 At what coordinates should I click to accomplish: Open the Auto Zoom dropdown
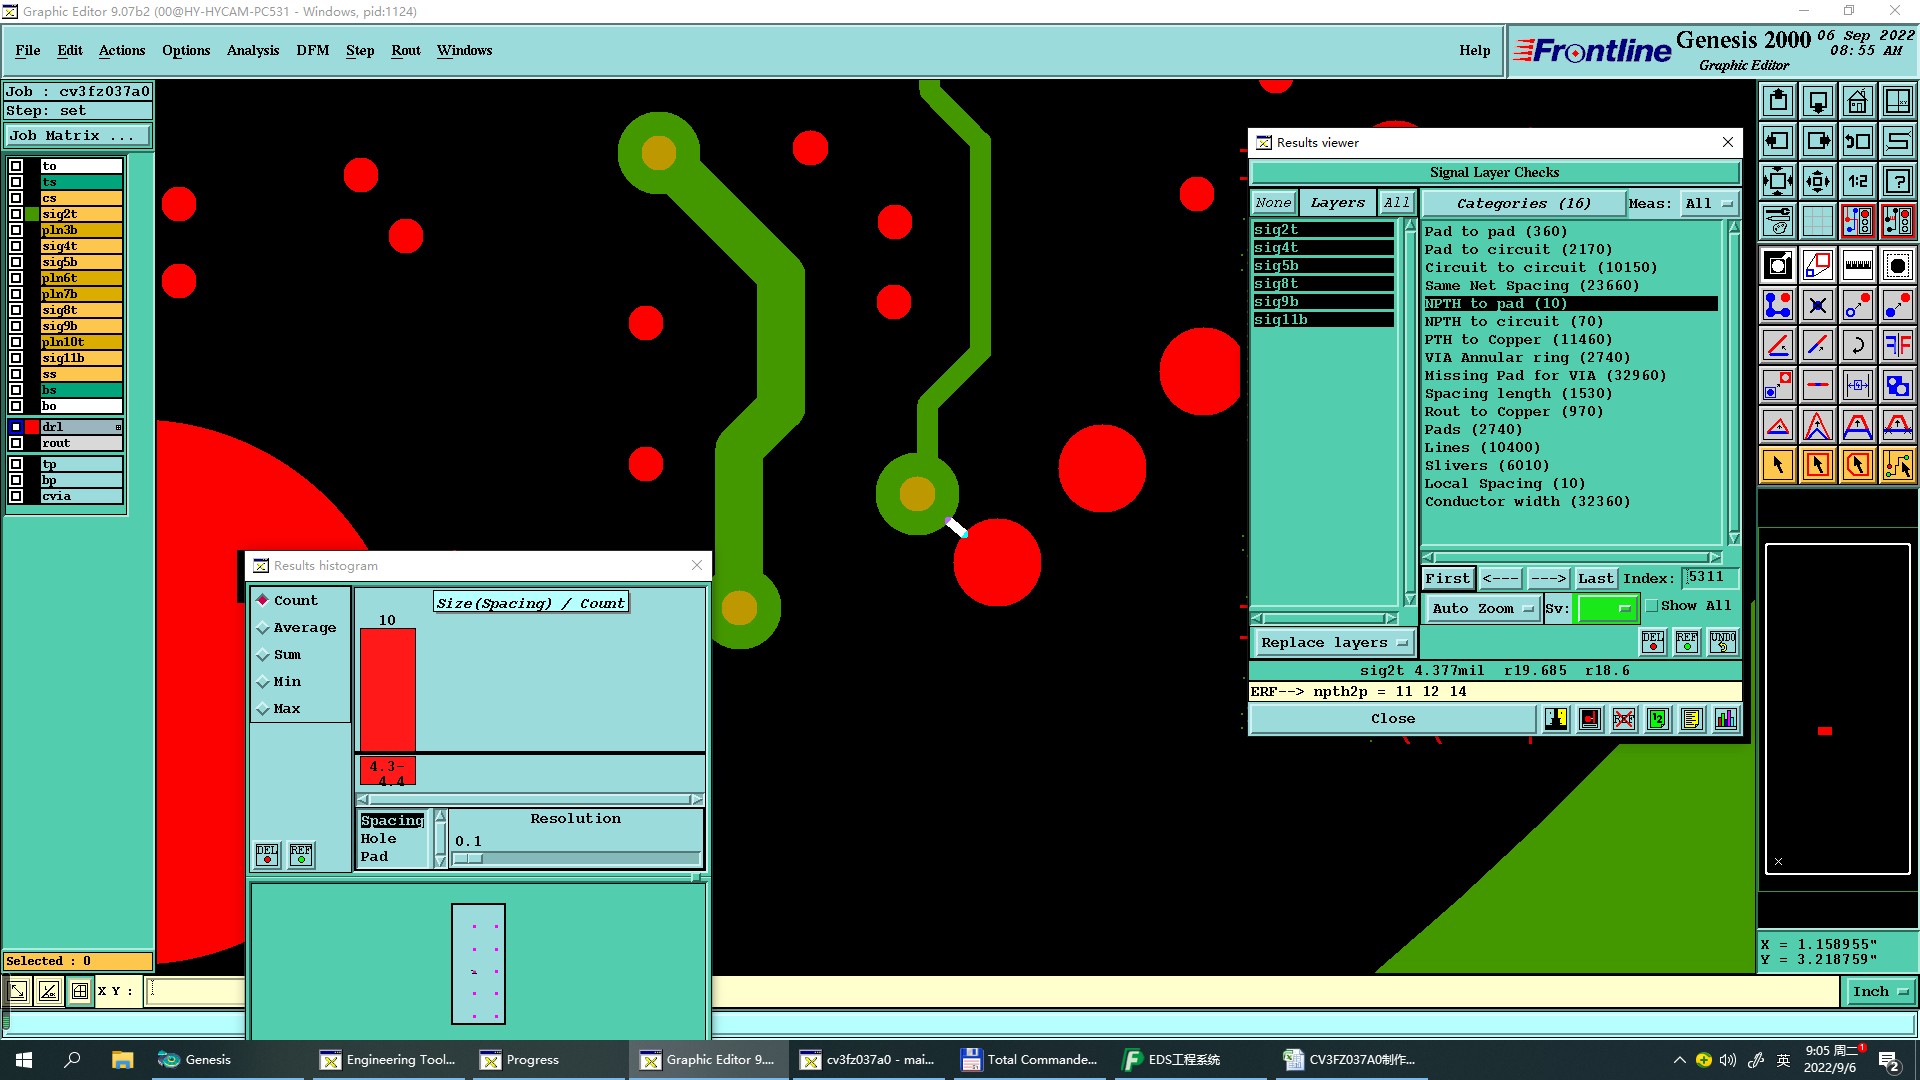click(x=1482, y=608)
